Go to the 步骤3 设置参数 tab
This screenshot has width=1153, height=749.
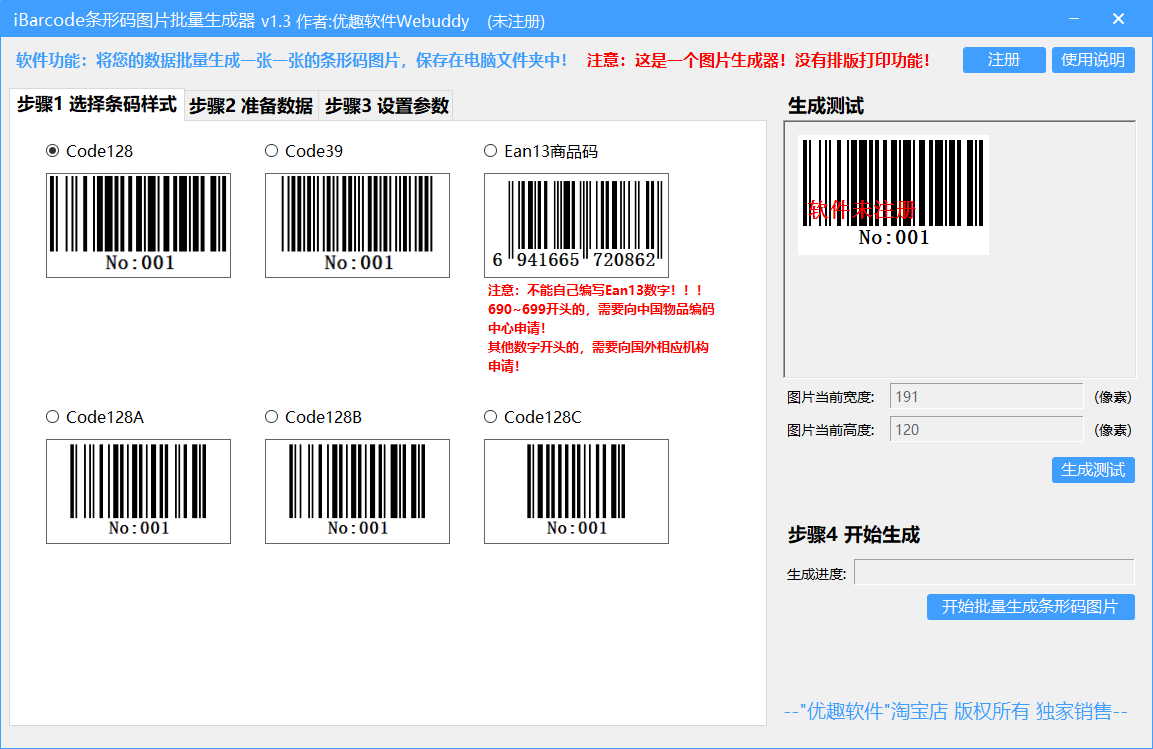[387, 106]
